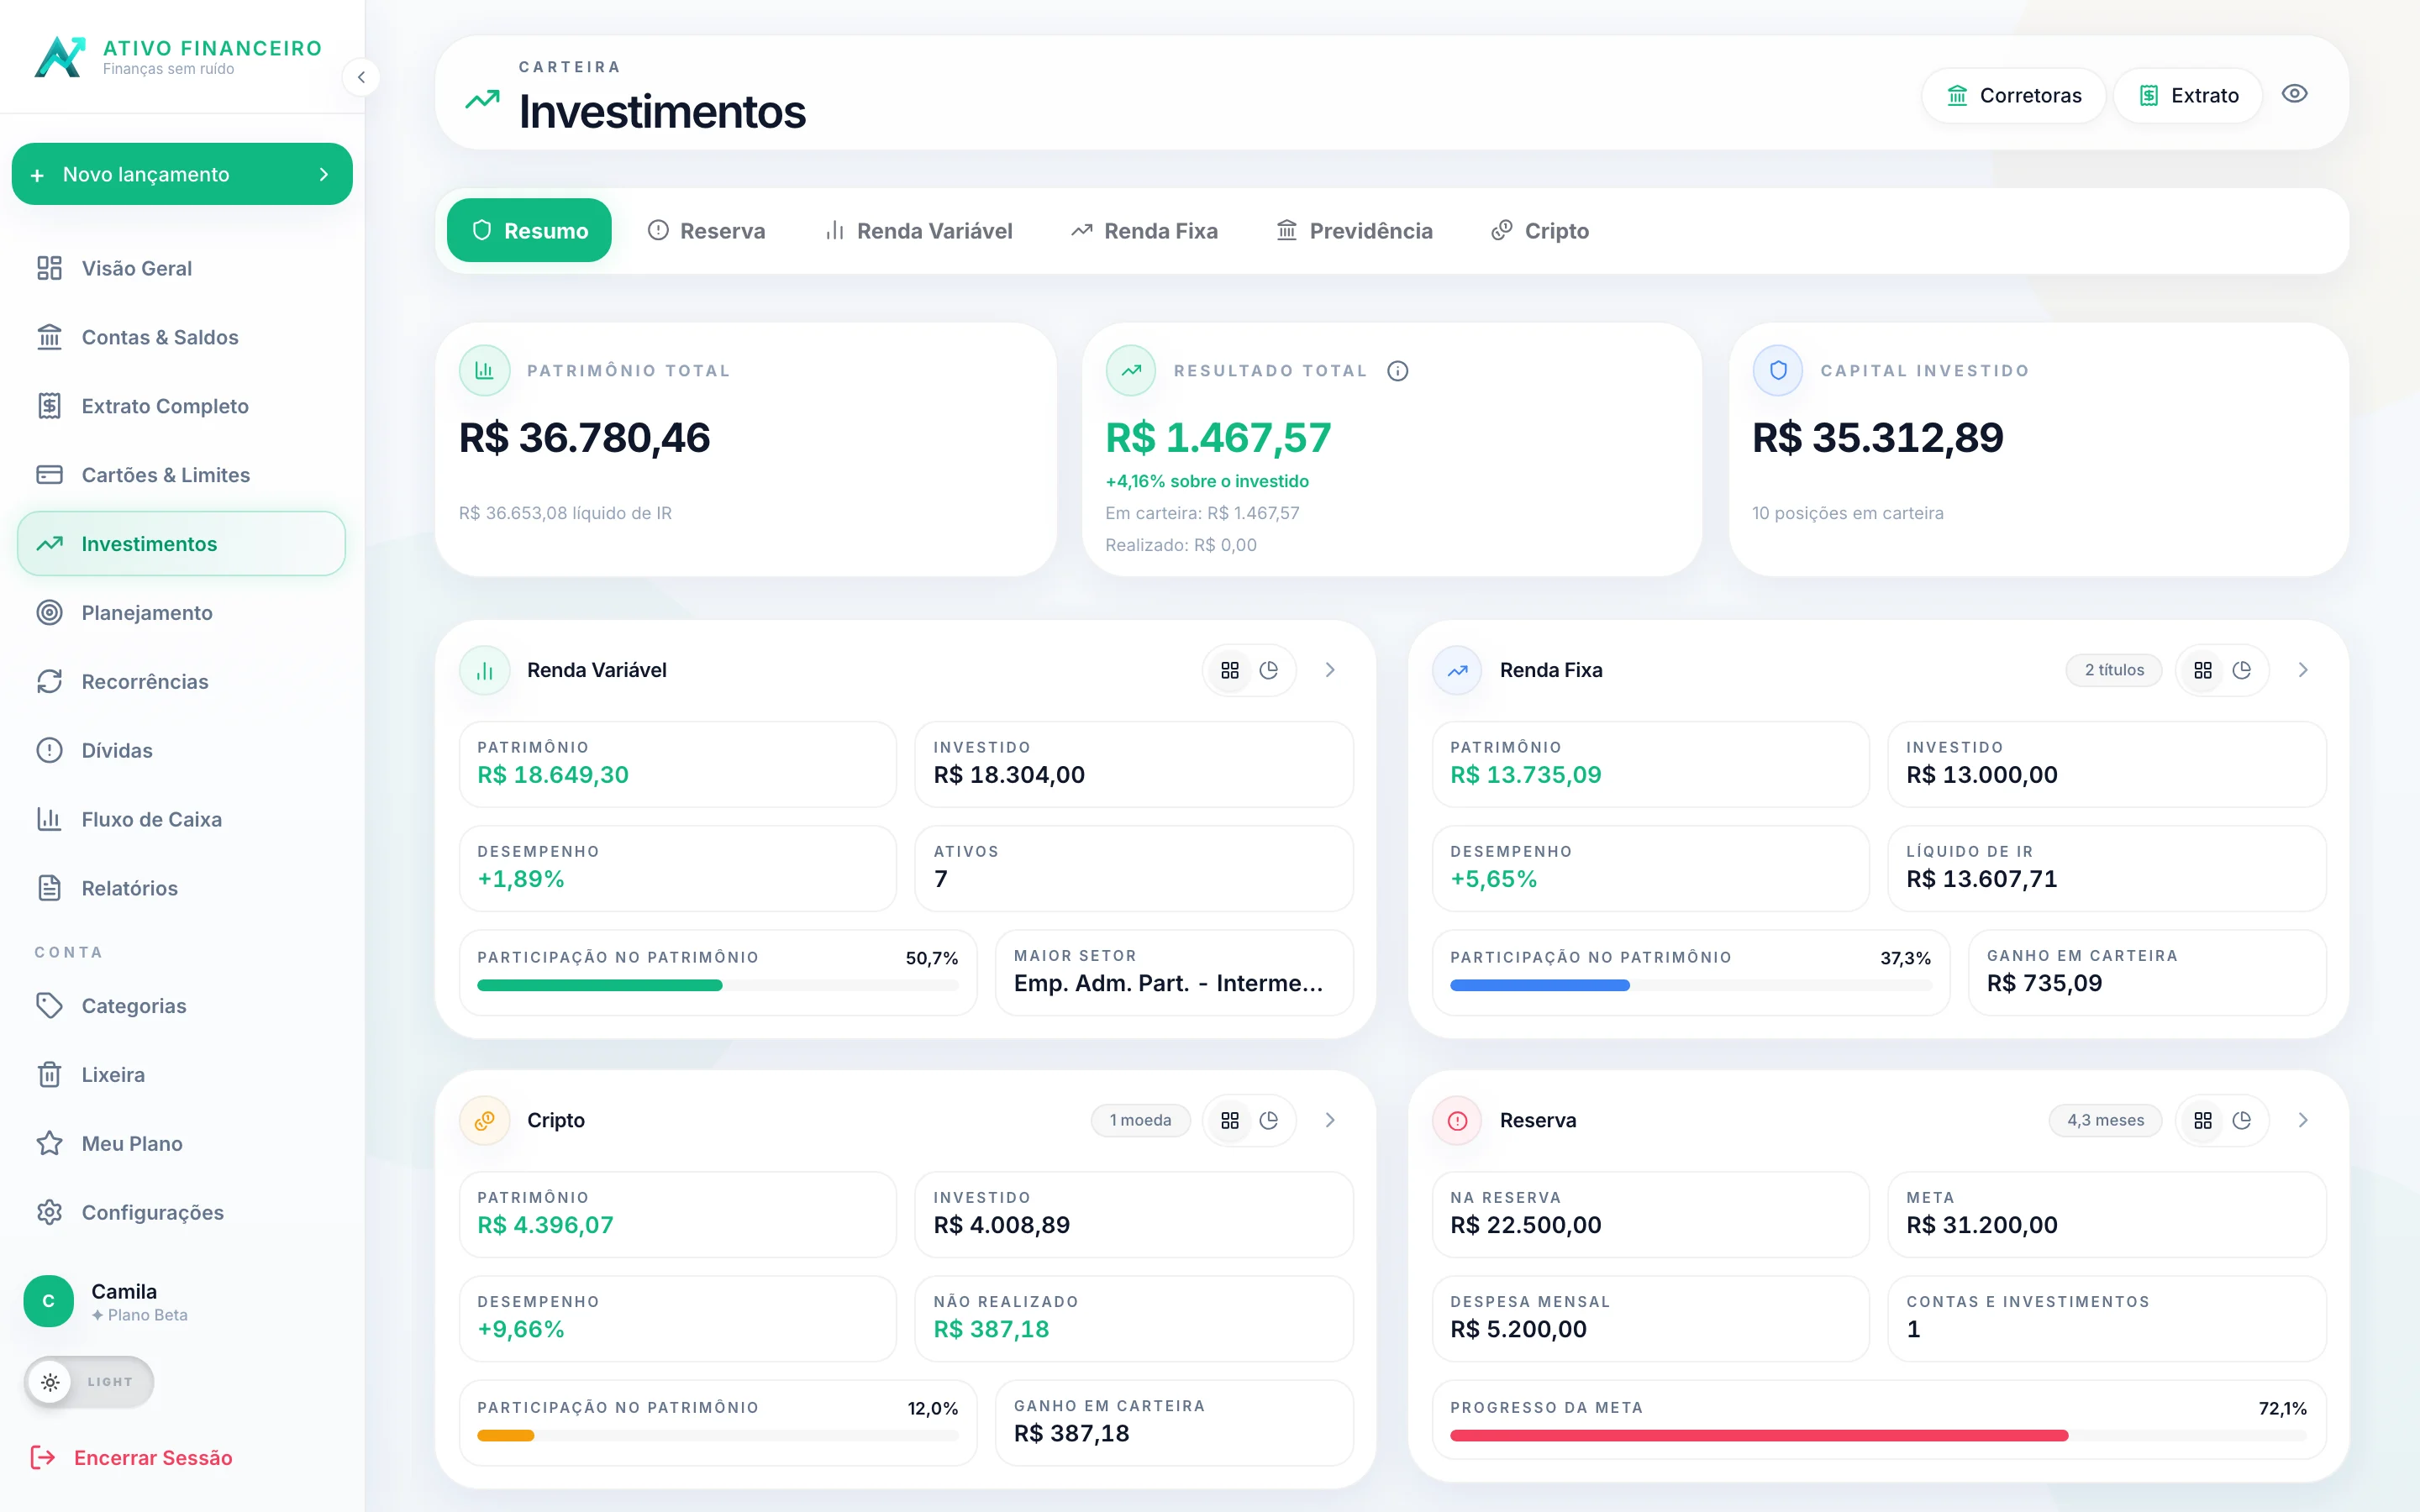This screenshot has width=2420, height=1512.
Task: Click the 4,3 meses badge
Action: (2105, 1120)
